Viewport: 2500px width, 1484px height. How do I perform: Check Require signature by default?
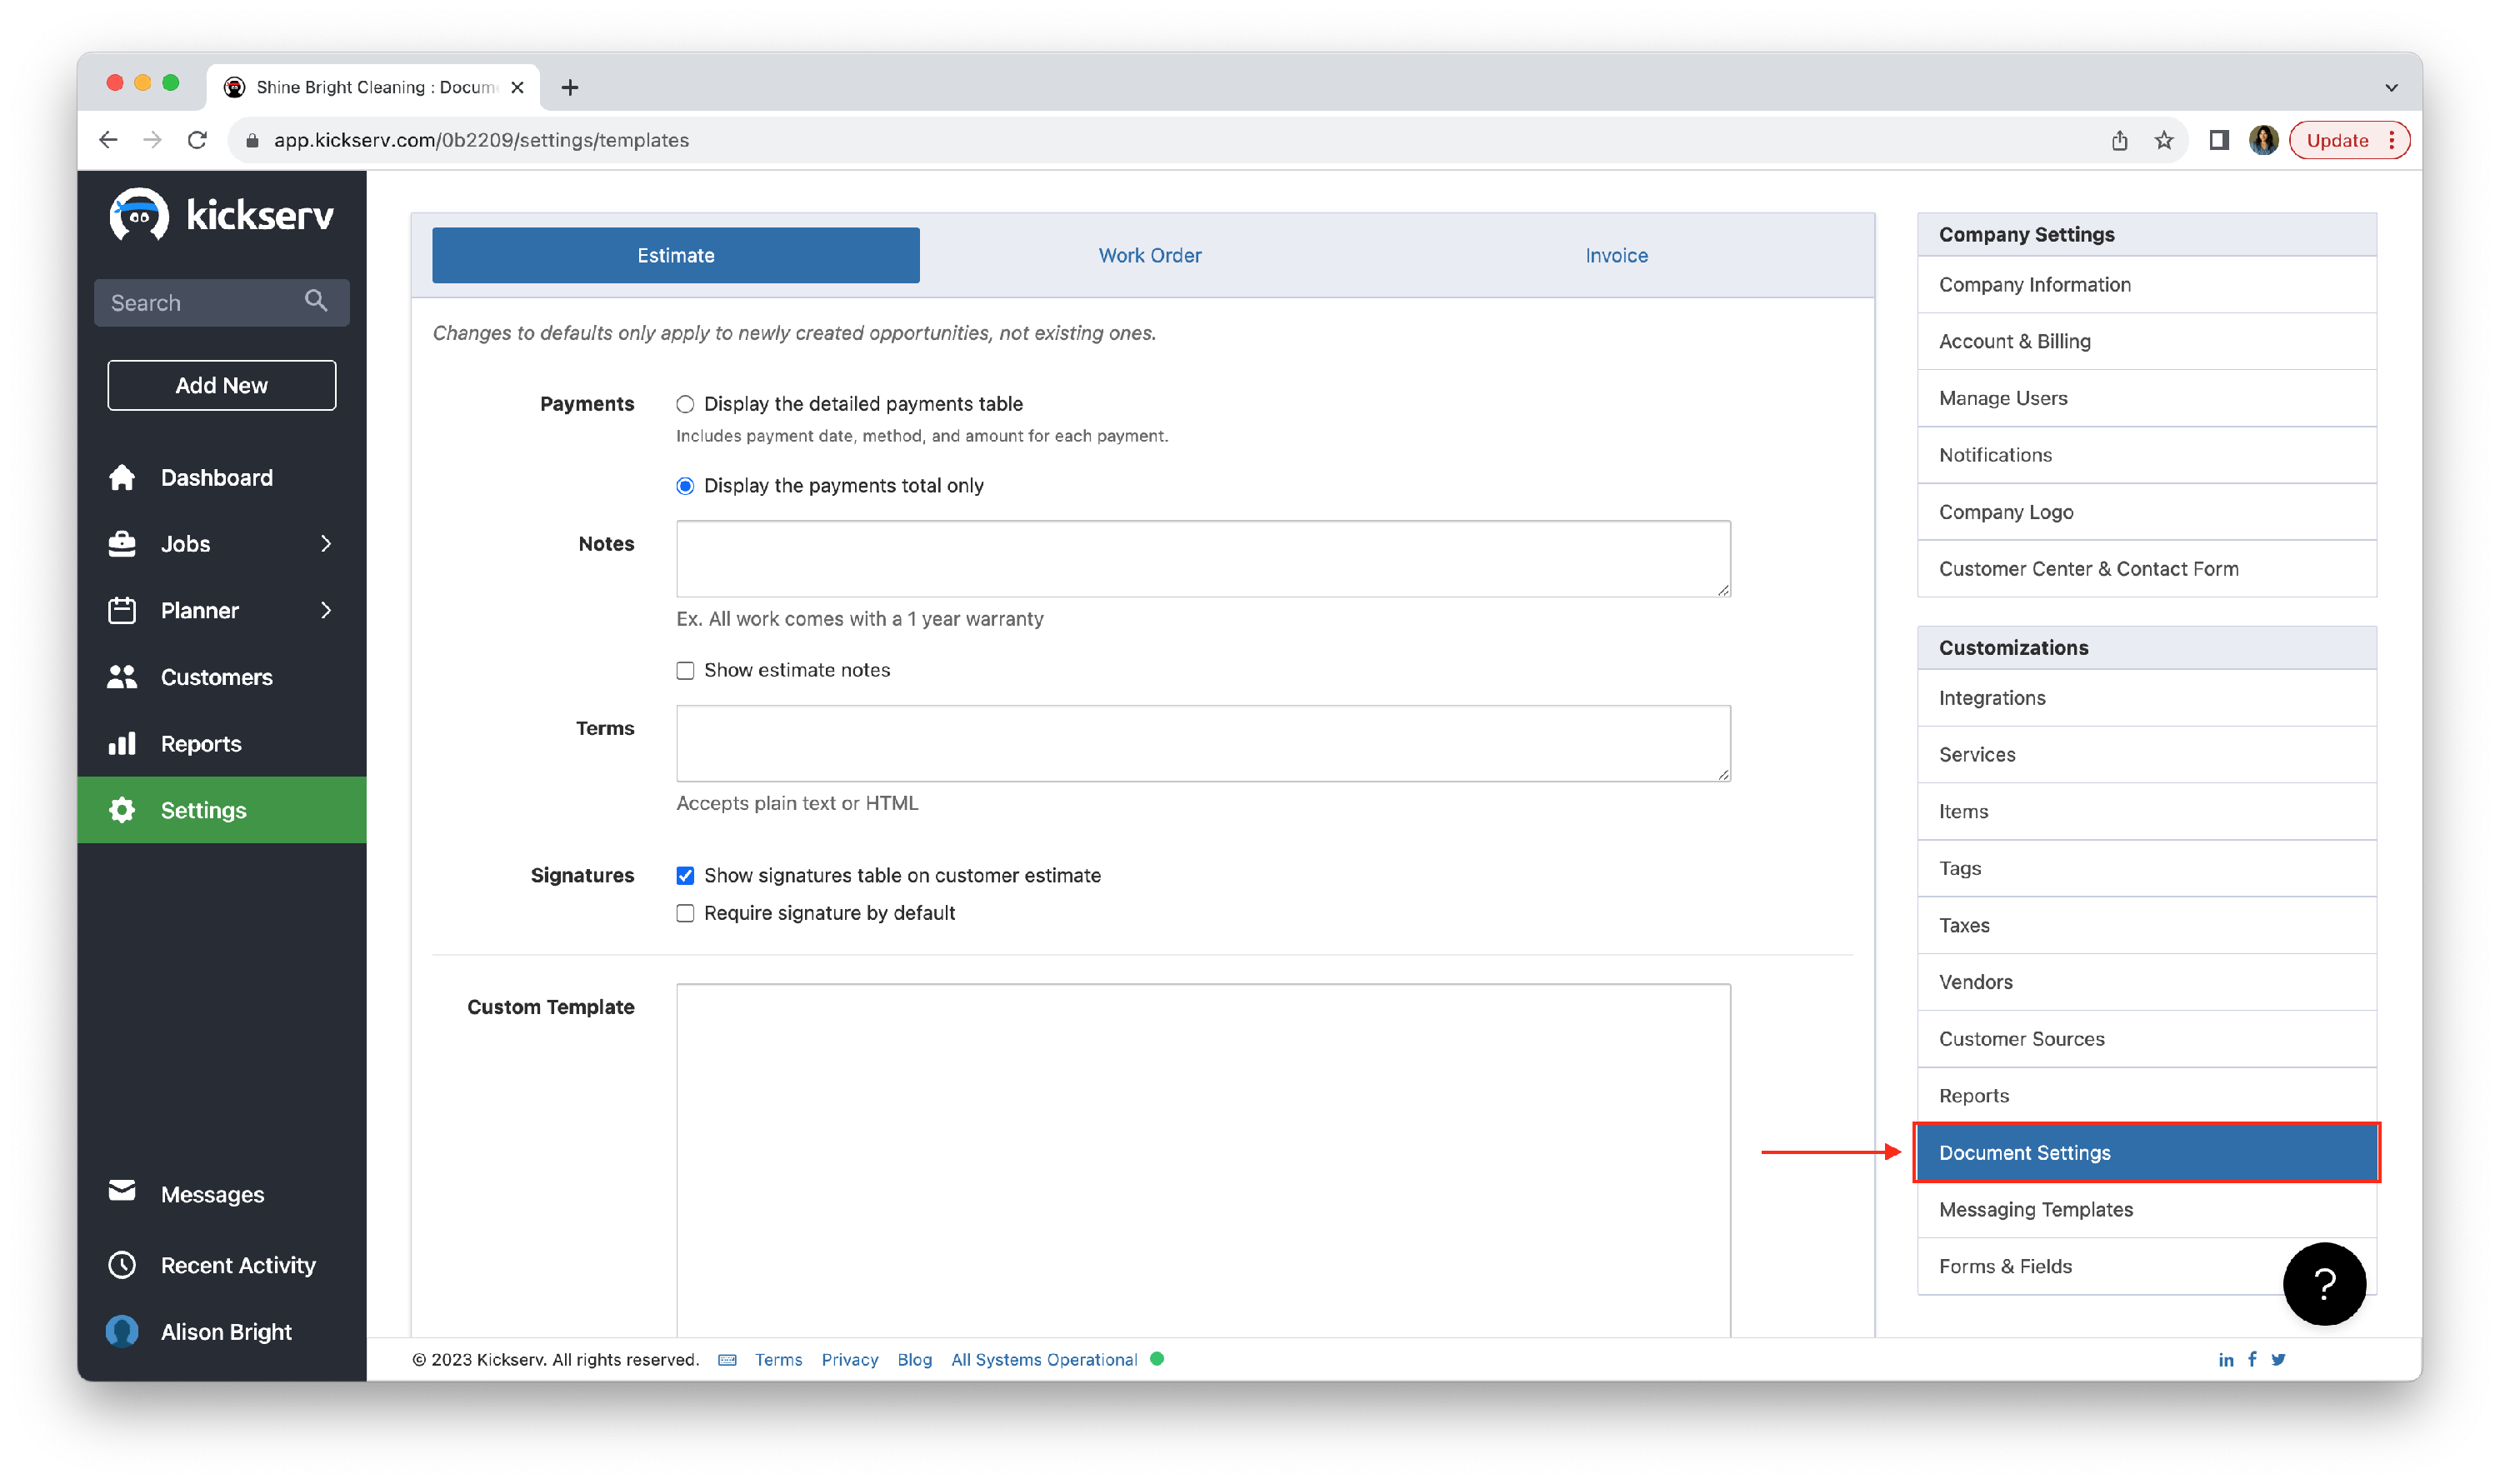(685, 913)
